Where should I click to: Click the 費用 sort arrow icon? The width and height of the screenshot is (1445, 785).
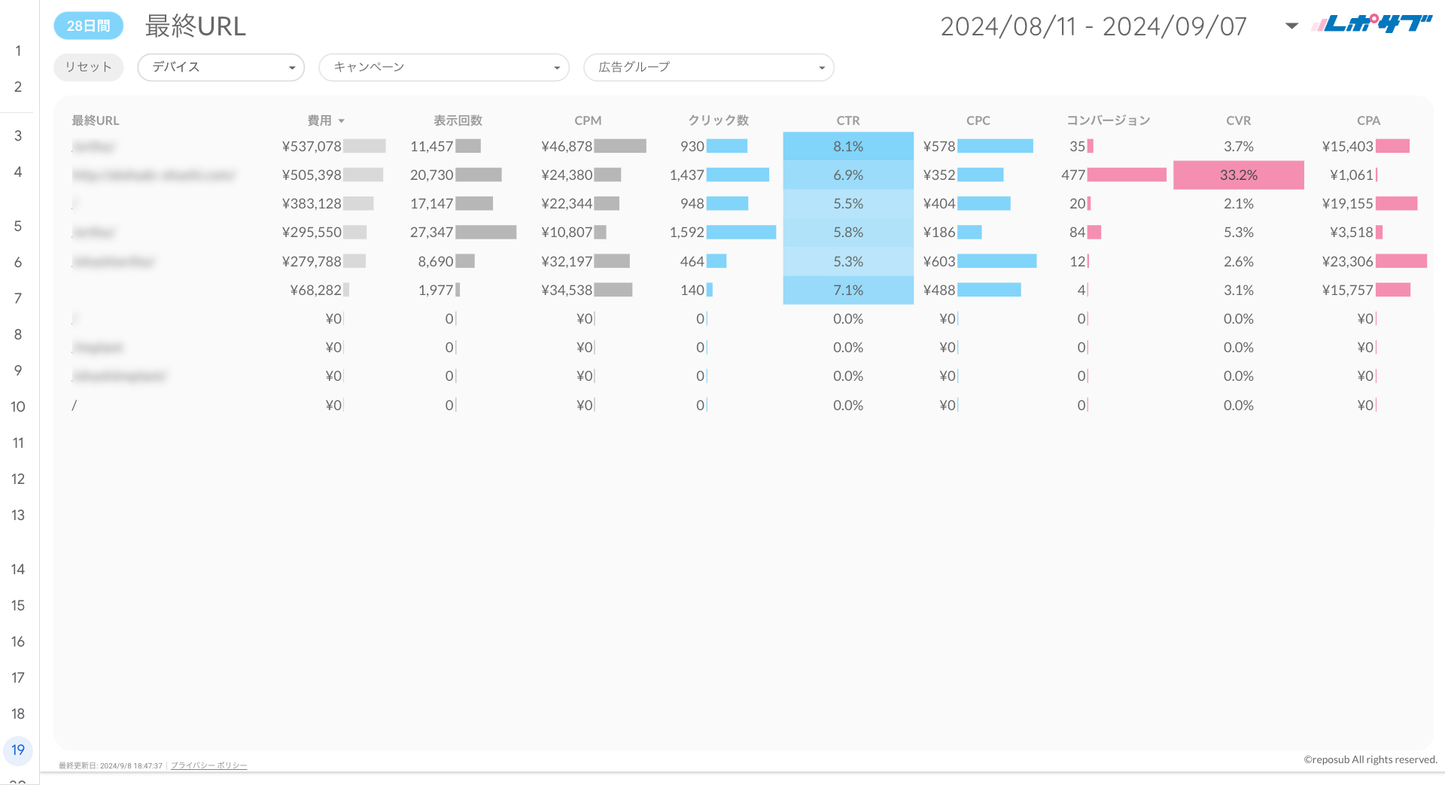(342, 121)
